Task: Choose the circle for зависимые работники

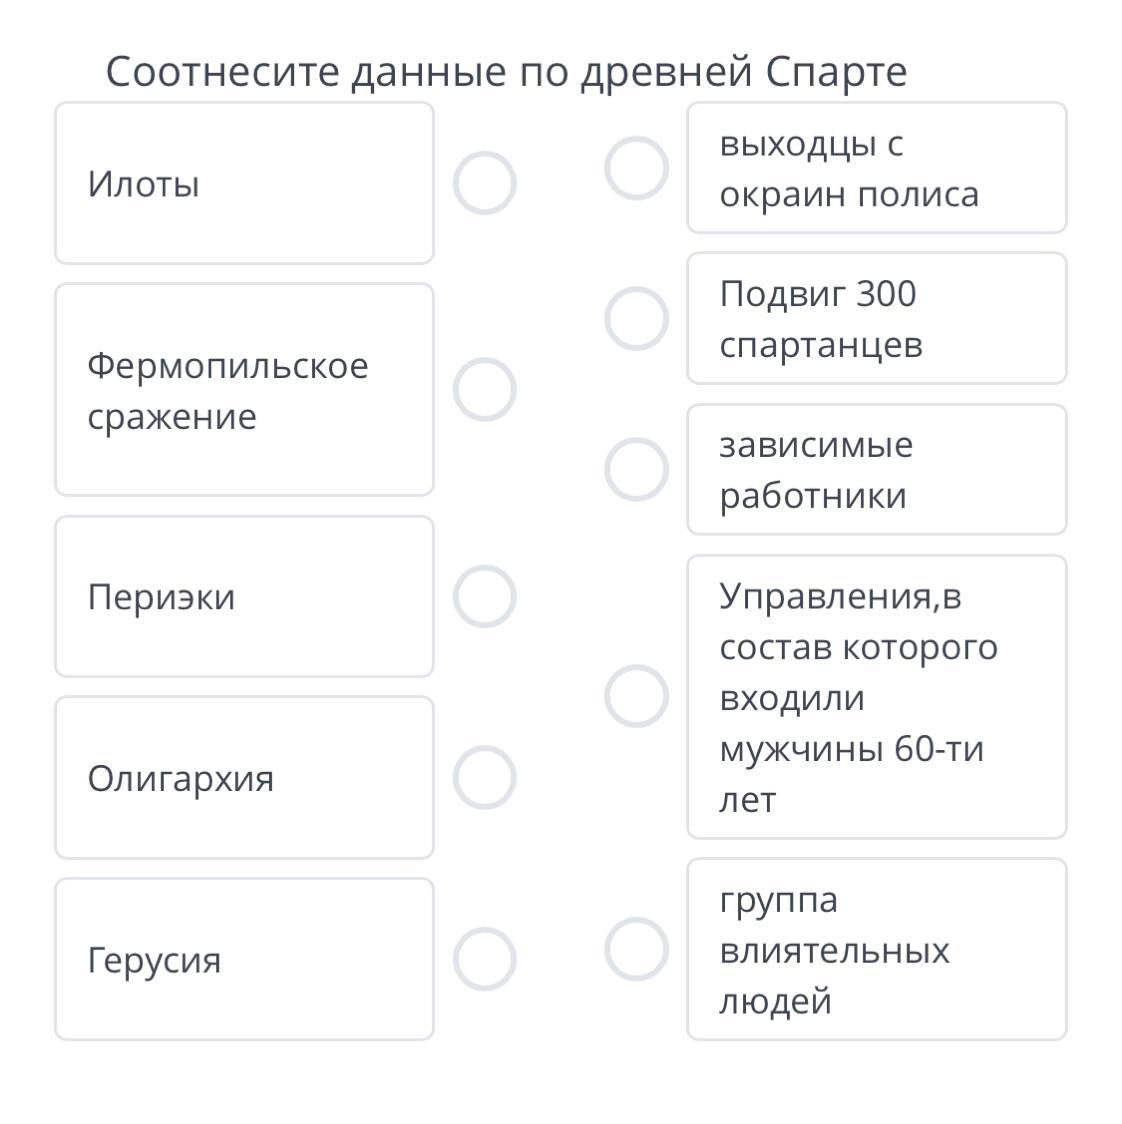Action: click(637, 469)
